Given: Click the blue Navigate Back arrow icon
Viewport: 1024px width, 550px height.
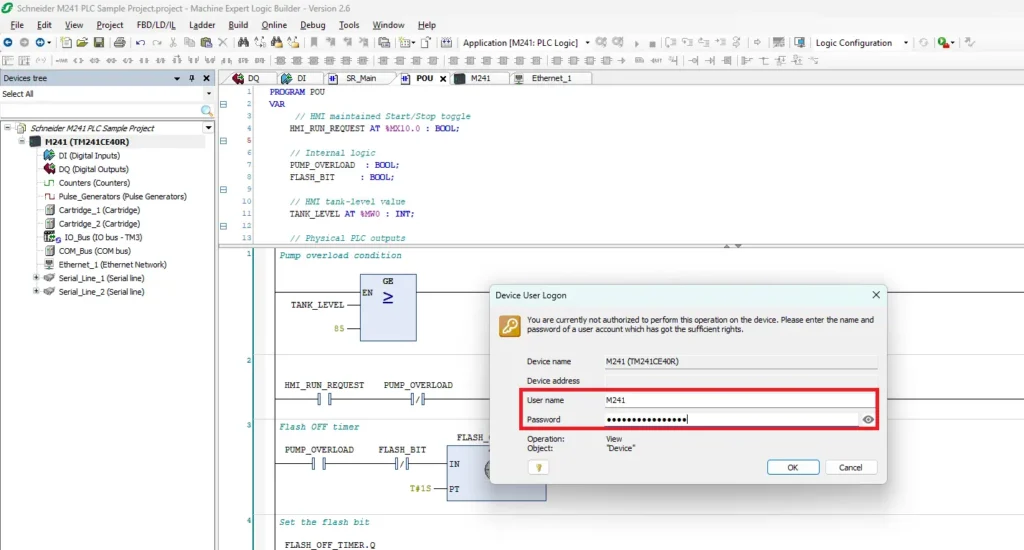Looking at the screenshot, I should [x=8, y=42].
